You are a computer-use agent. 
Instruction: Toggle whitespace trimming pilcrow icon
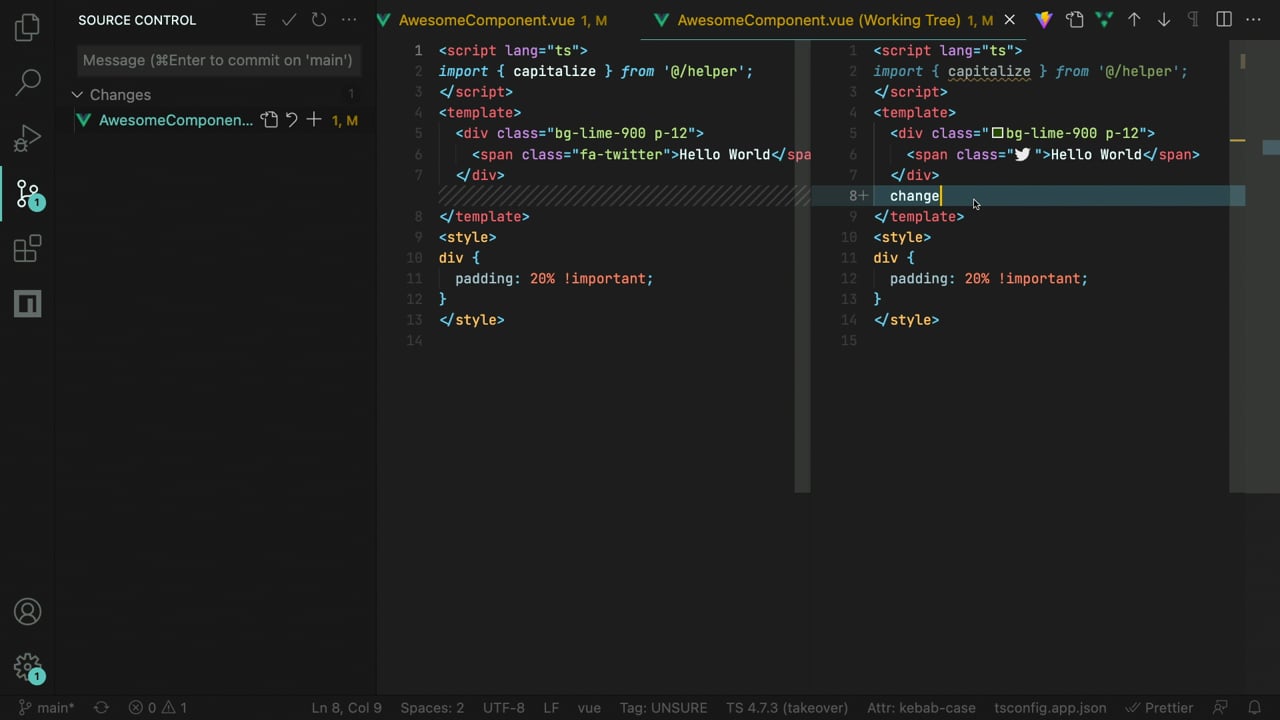coord(1193,20)
